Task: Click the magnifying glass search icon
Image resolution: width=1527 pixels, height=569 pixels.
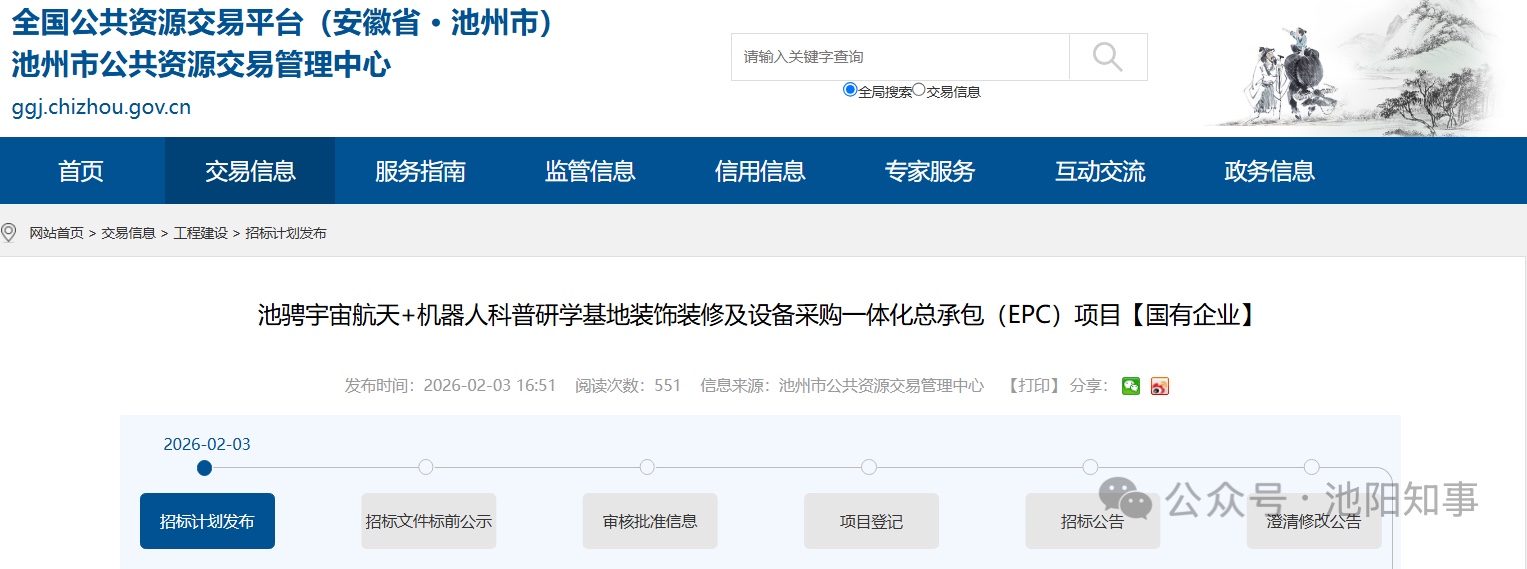Action: point(1107,57)
